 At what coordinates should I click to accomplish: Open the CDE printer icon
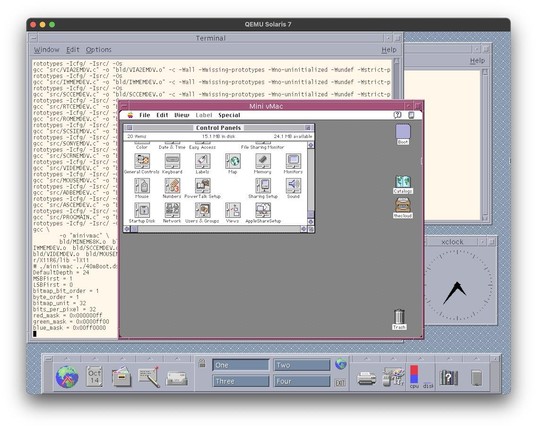point(366,378)
